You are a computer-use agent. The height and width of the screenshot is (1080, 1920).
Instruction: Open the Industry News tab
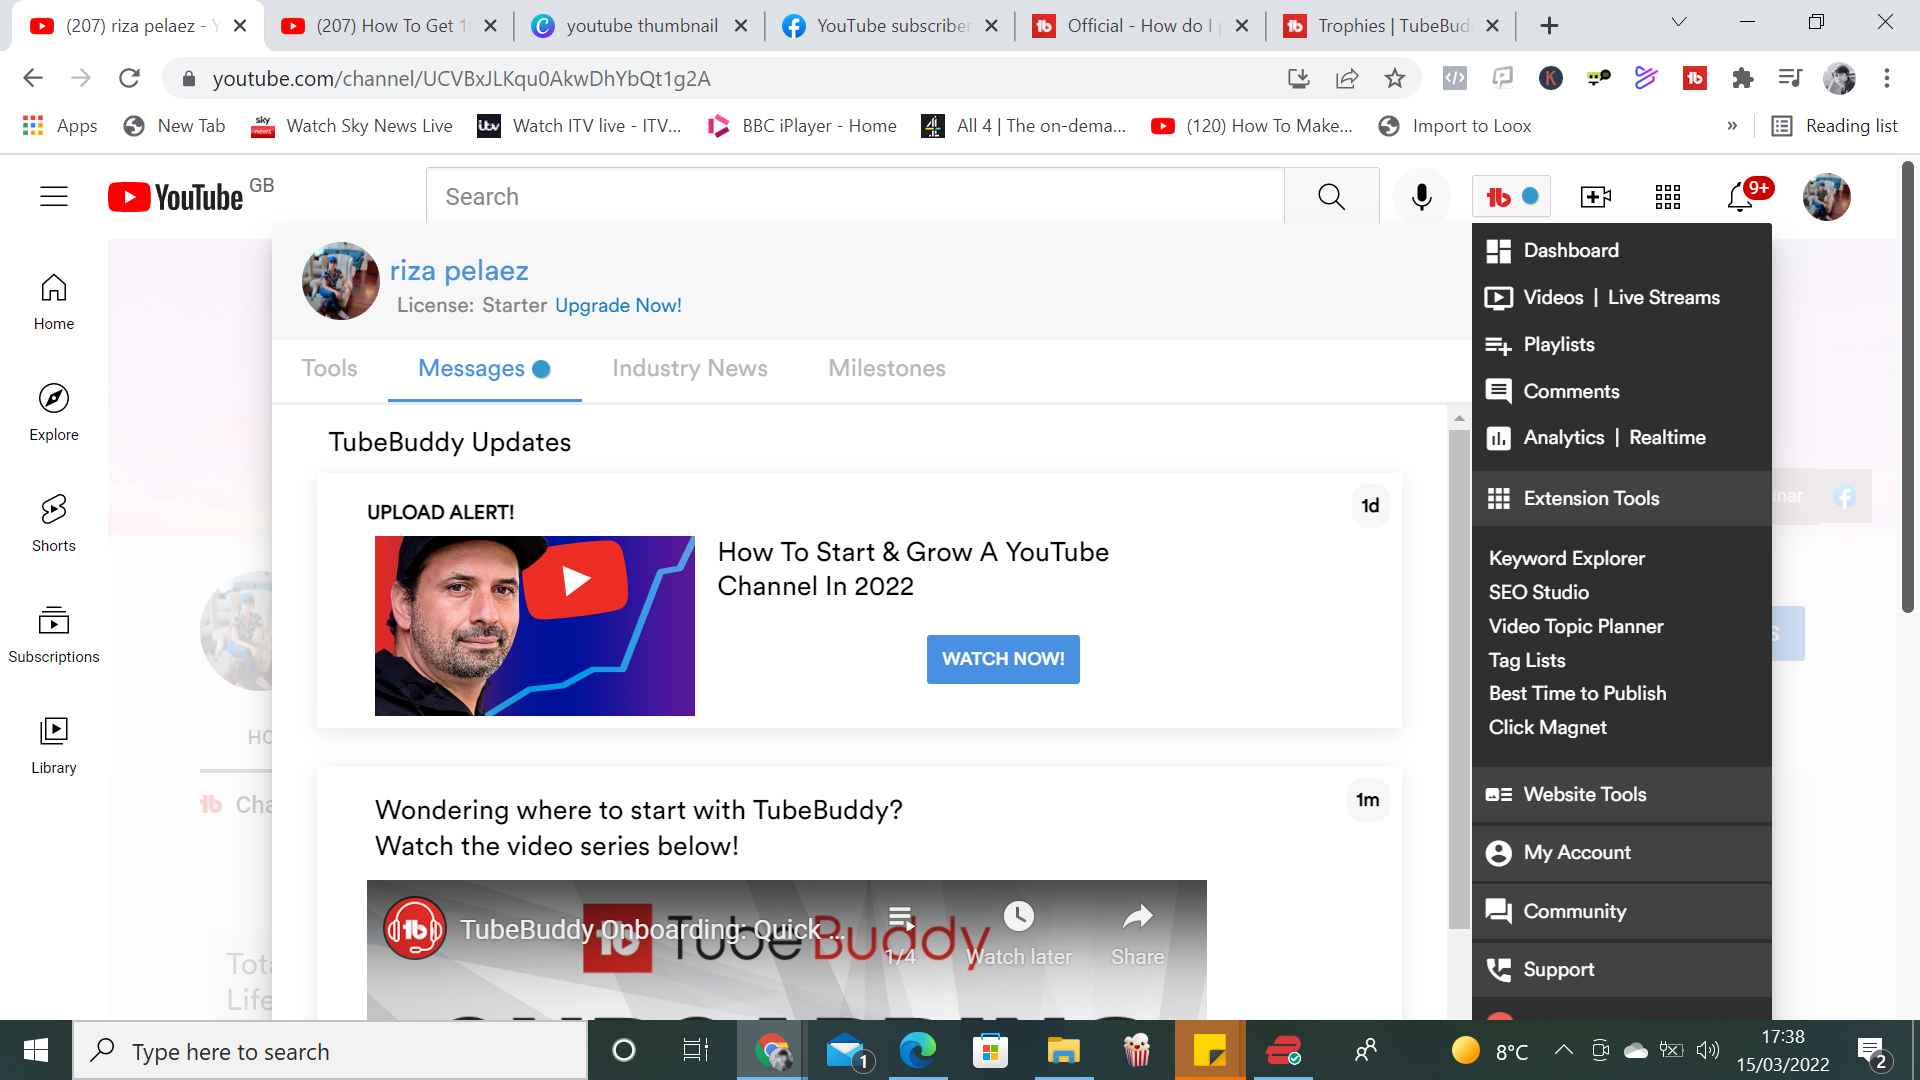pos(690,368)
